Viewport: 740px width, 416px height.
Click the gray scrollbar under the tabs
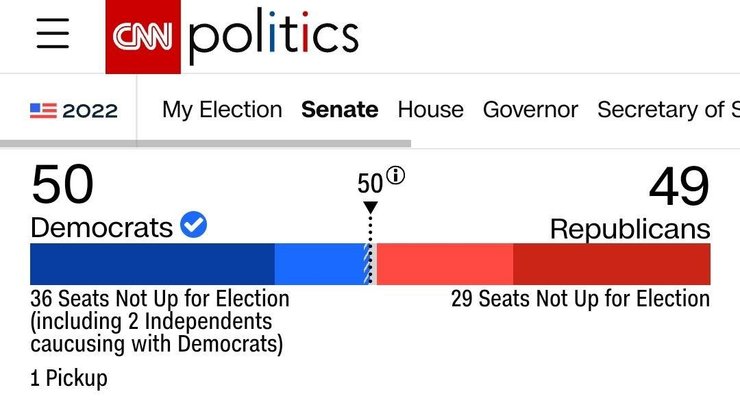[205, 143]
